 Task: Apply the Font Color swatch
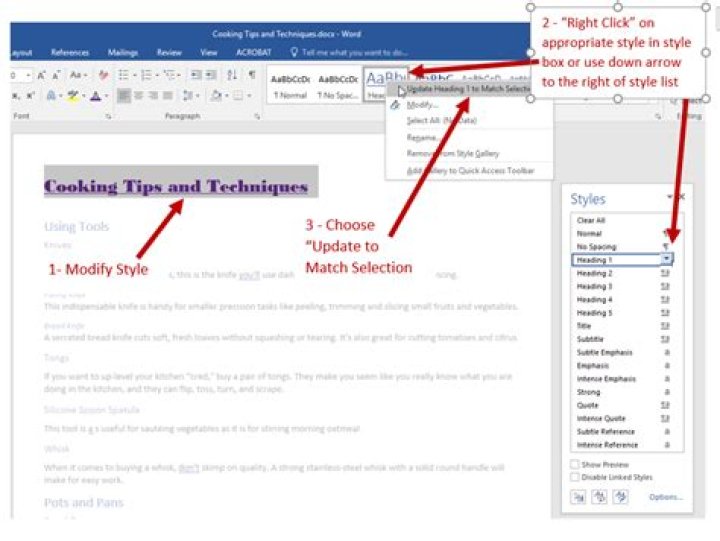(96, 96)
